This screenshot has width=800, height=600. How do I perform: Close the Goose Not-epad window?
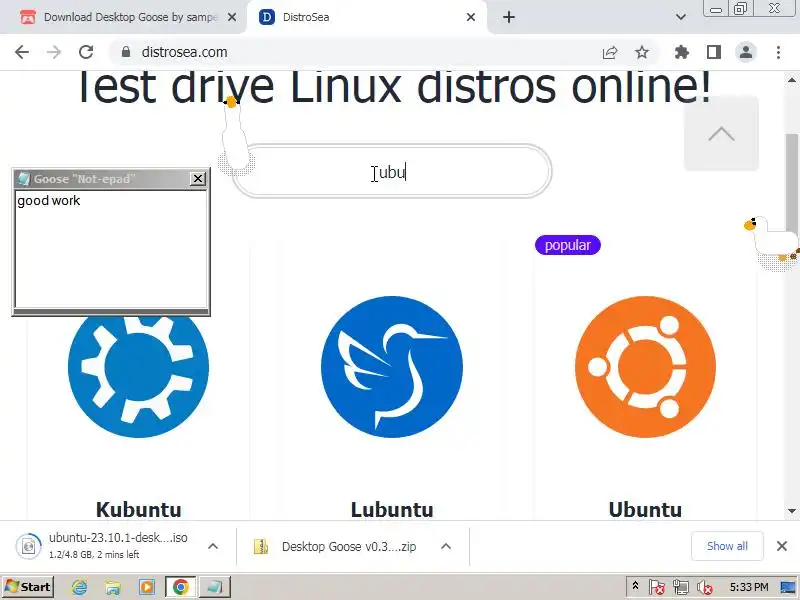(x=198, y=179)
